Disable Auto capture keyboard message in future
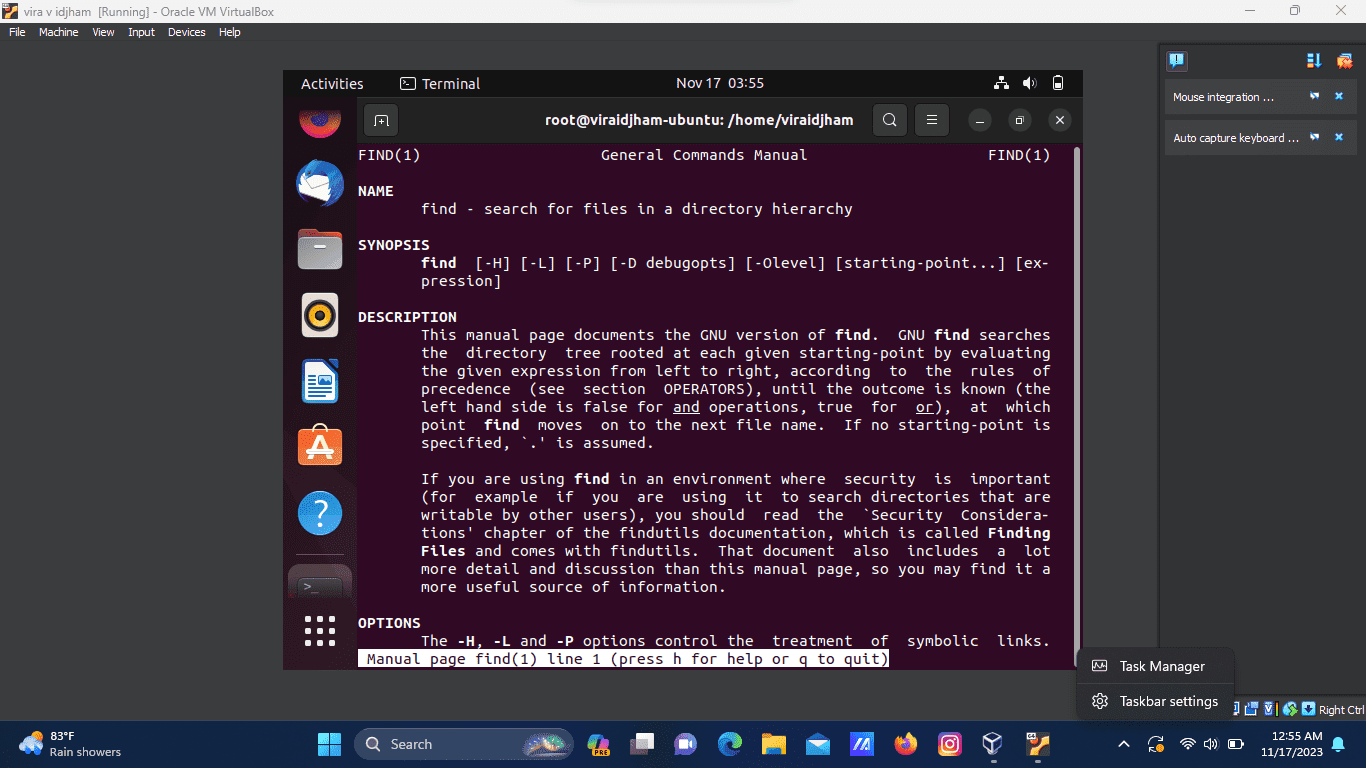 coord(1315,138)
